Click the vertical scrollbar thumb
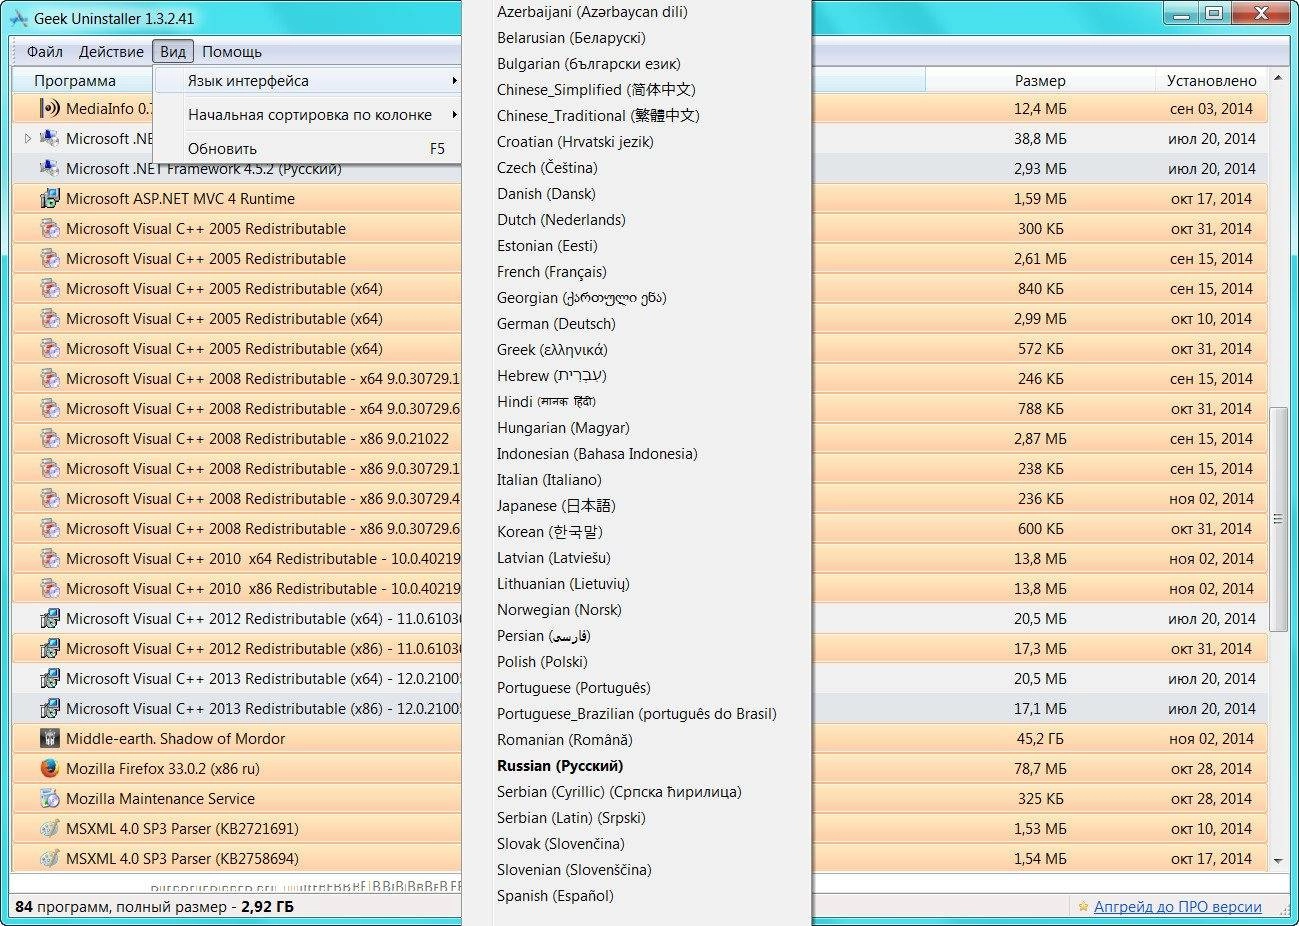Viewport: 1299px width, 926px height. tap(1278, 519)
